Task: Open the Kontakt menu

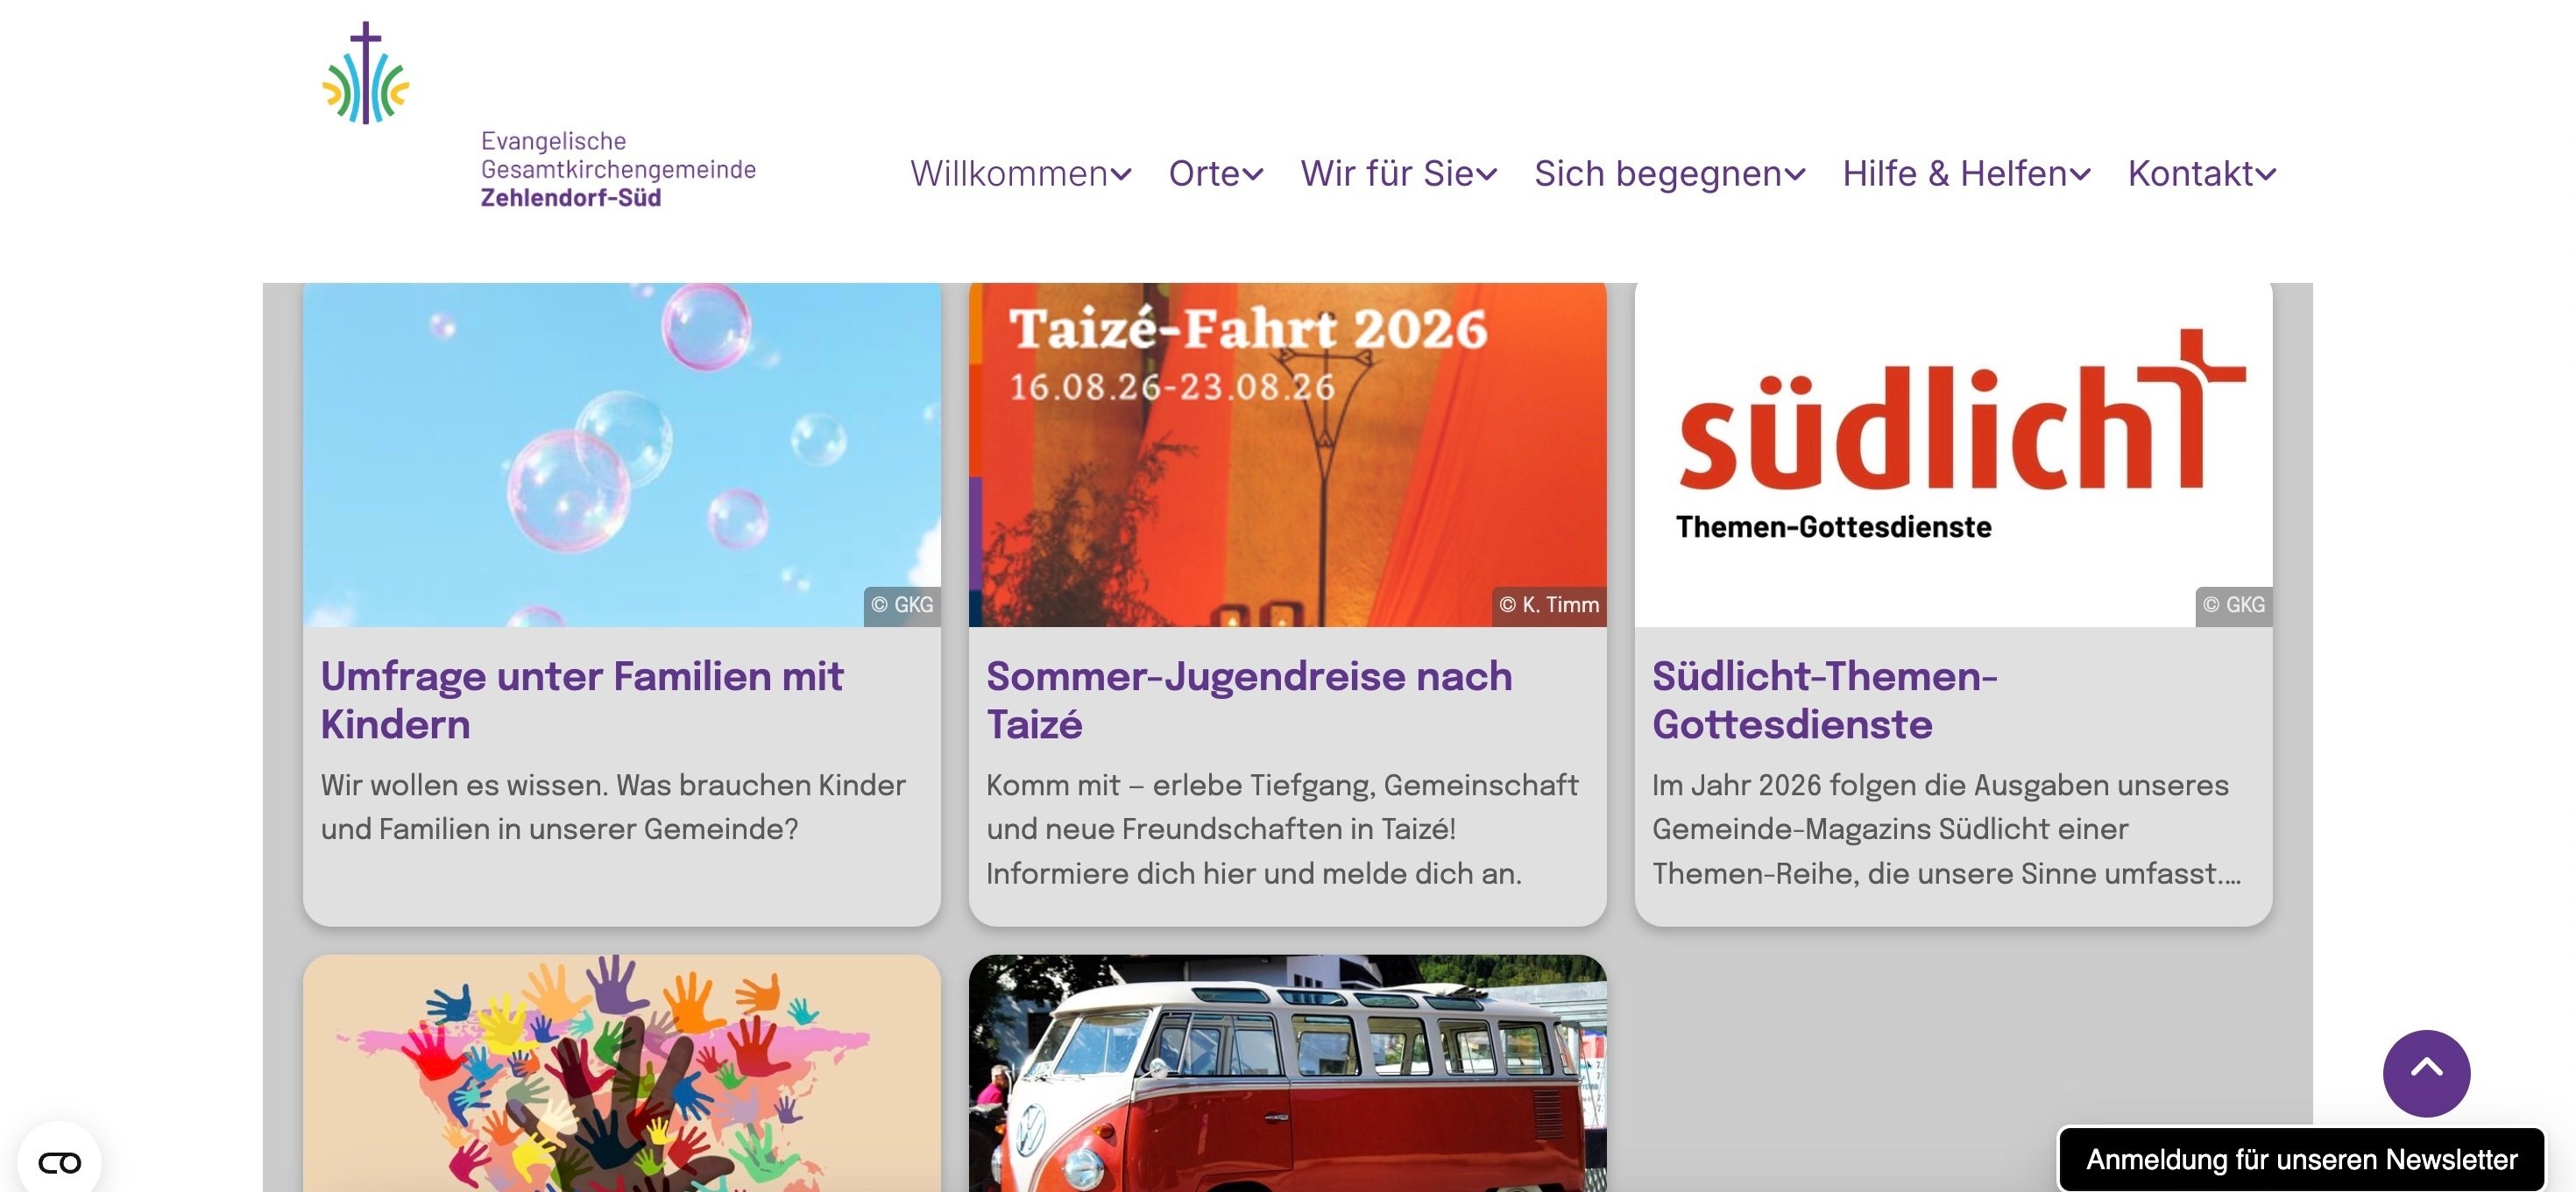Action: click(2190, 173)
